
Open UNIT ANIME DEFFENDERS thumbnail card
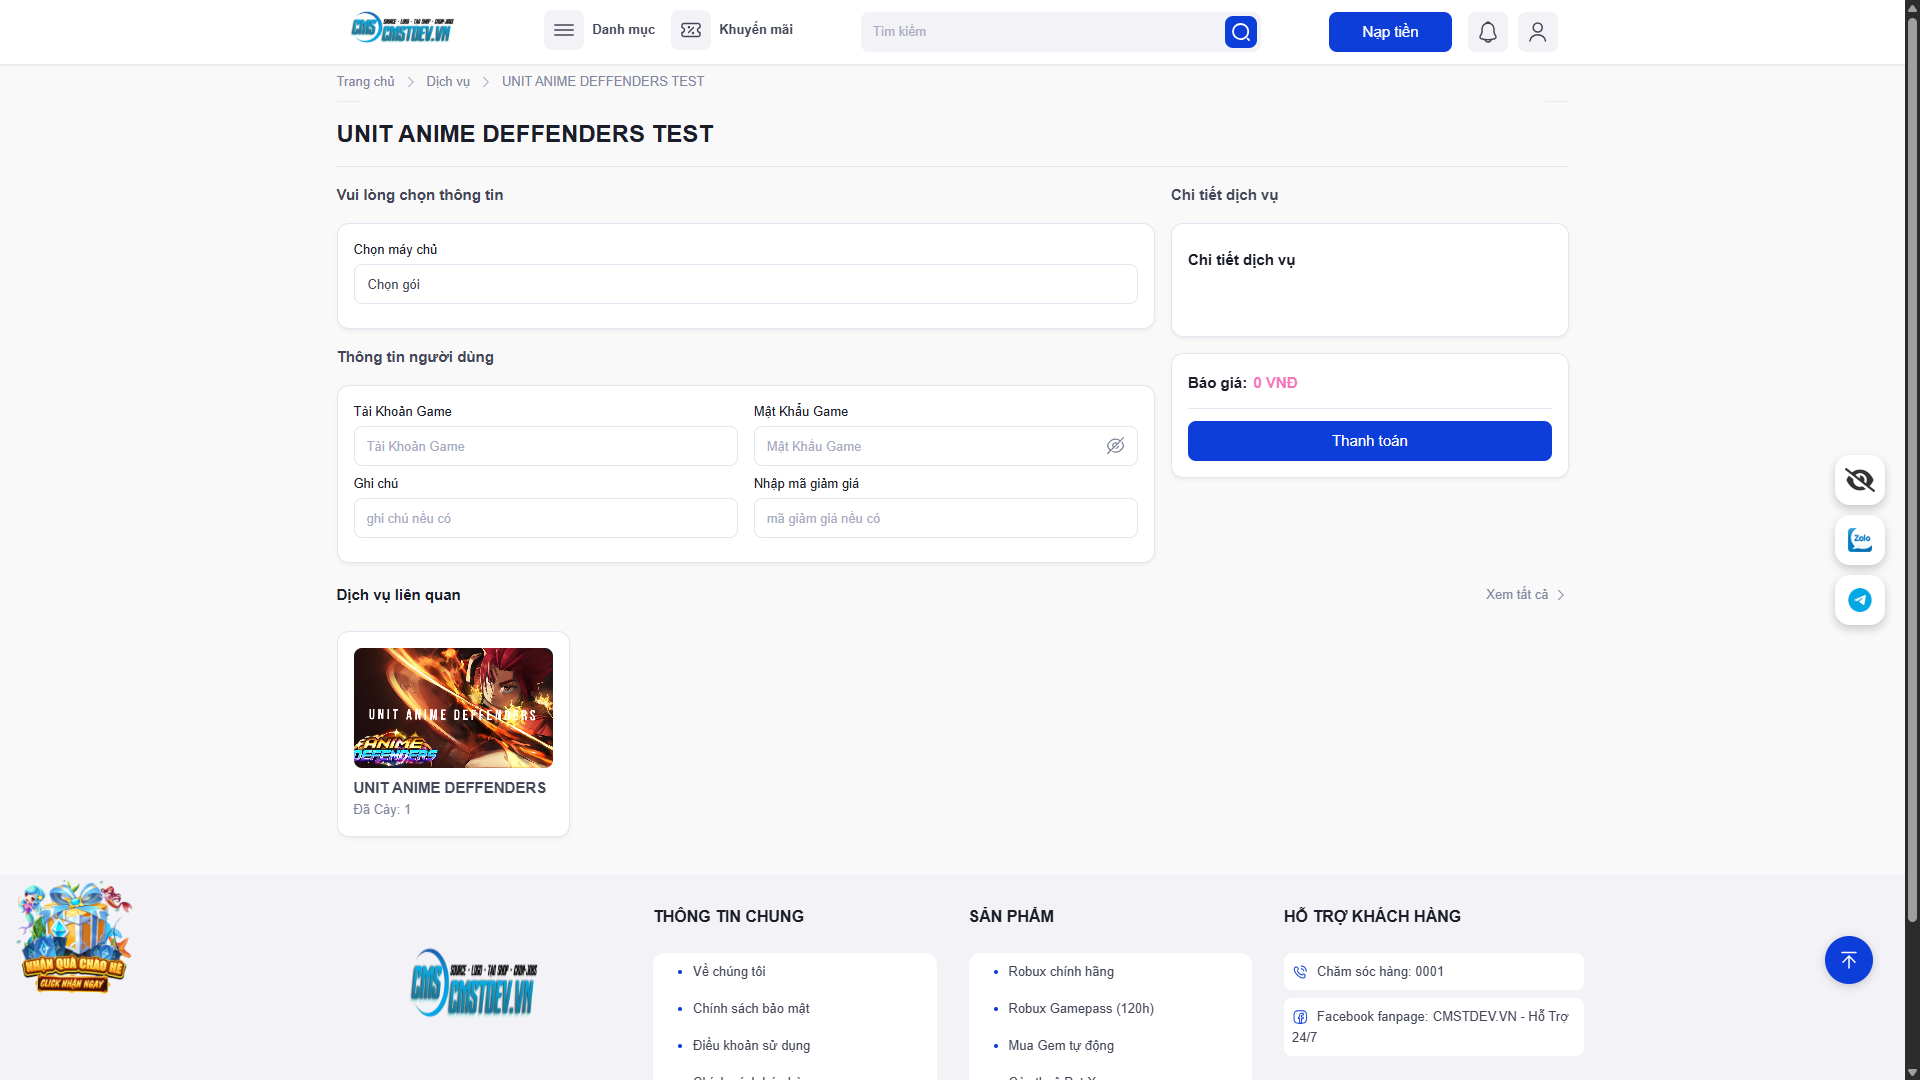pos(453,708)
